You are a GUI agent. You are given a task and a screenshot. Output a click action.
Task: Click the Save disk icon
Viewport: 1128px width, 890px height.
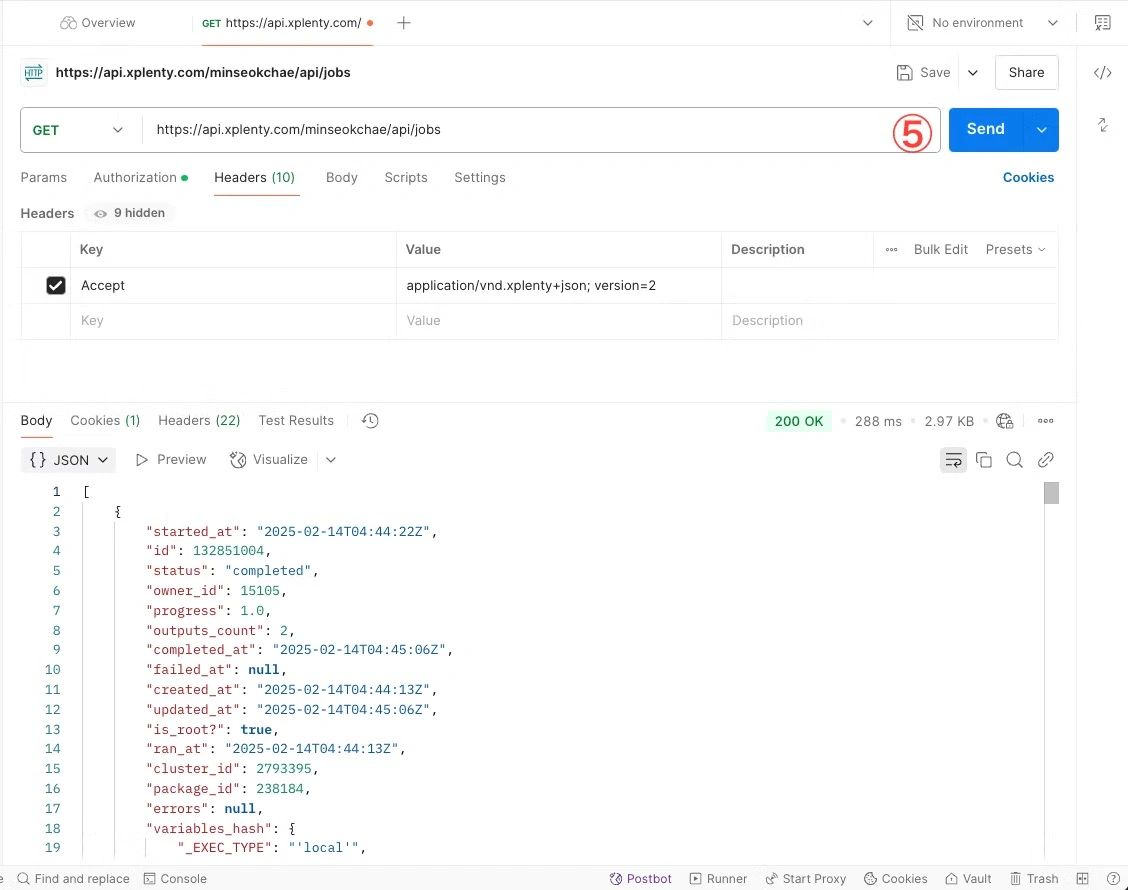click(x=904, y=73)
